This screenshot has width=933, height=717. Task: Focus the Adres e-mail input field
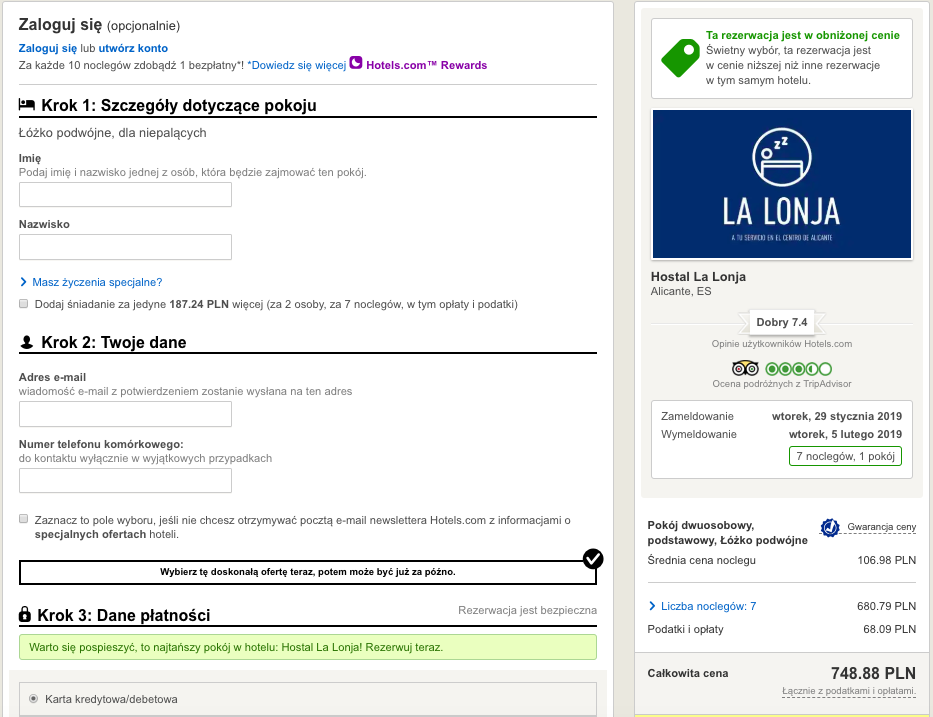pos(125,414)
